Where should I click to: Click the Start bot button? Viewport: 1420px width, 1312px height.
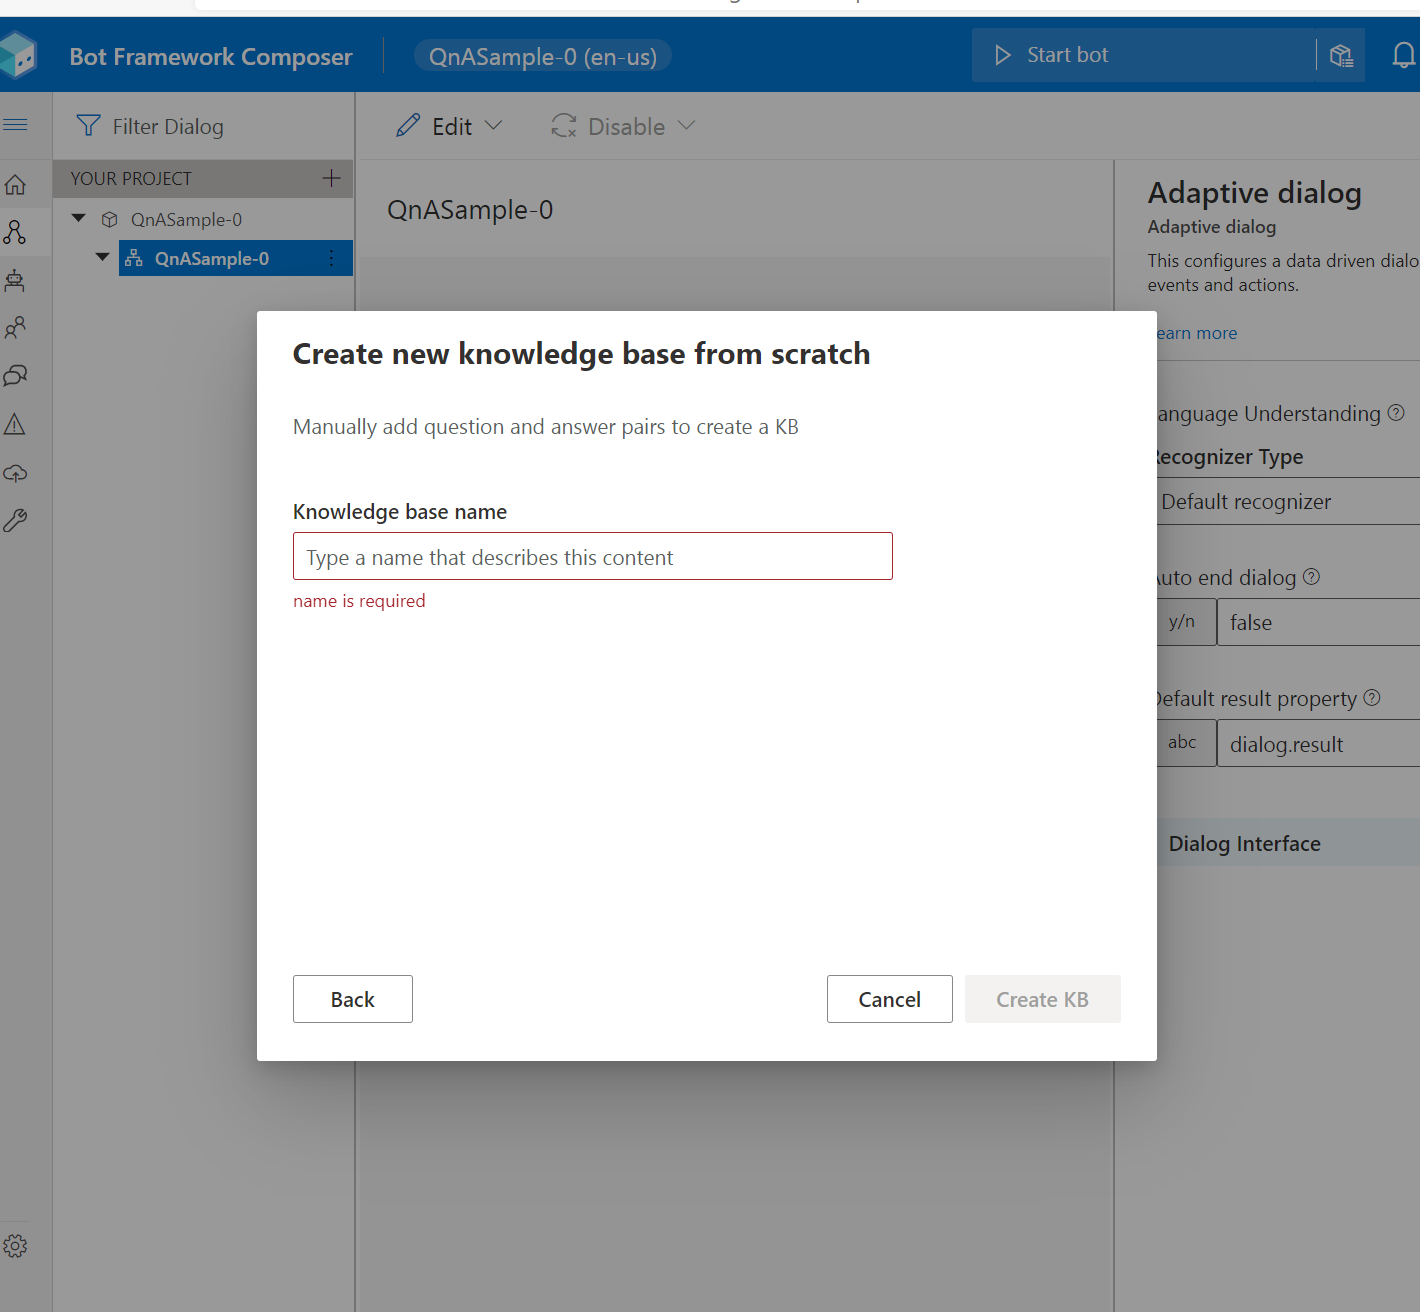point(1144,55)
